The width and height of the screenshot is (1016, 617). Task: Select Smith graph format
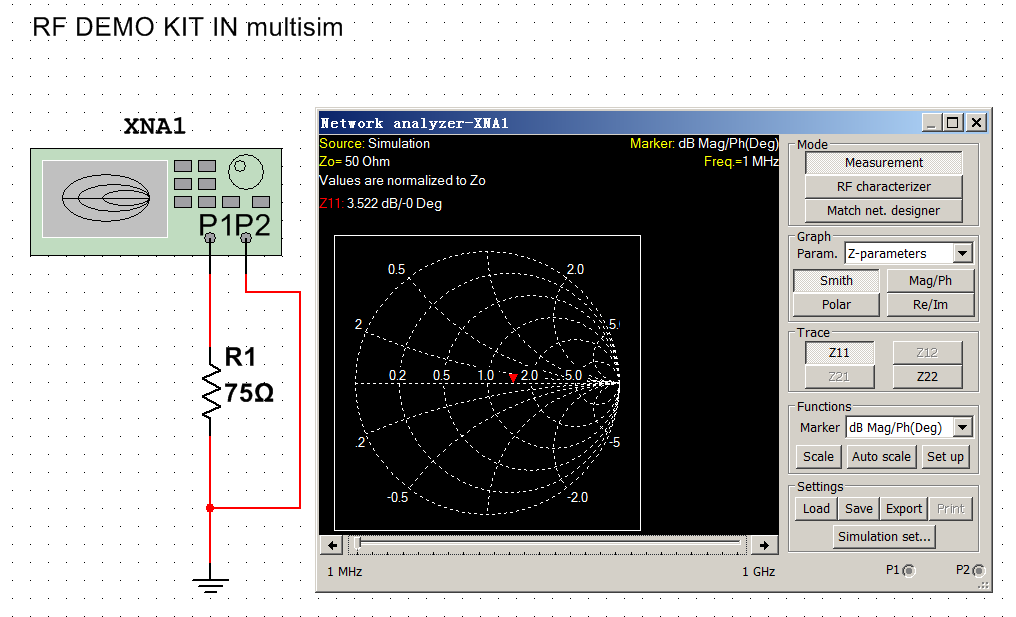(837, 281)
